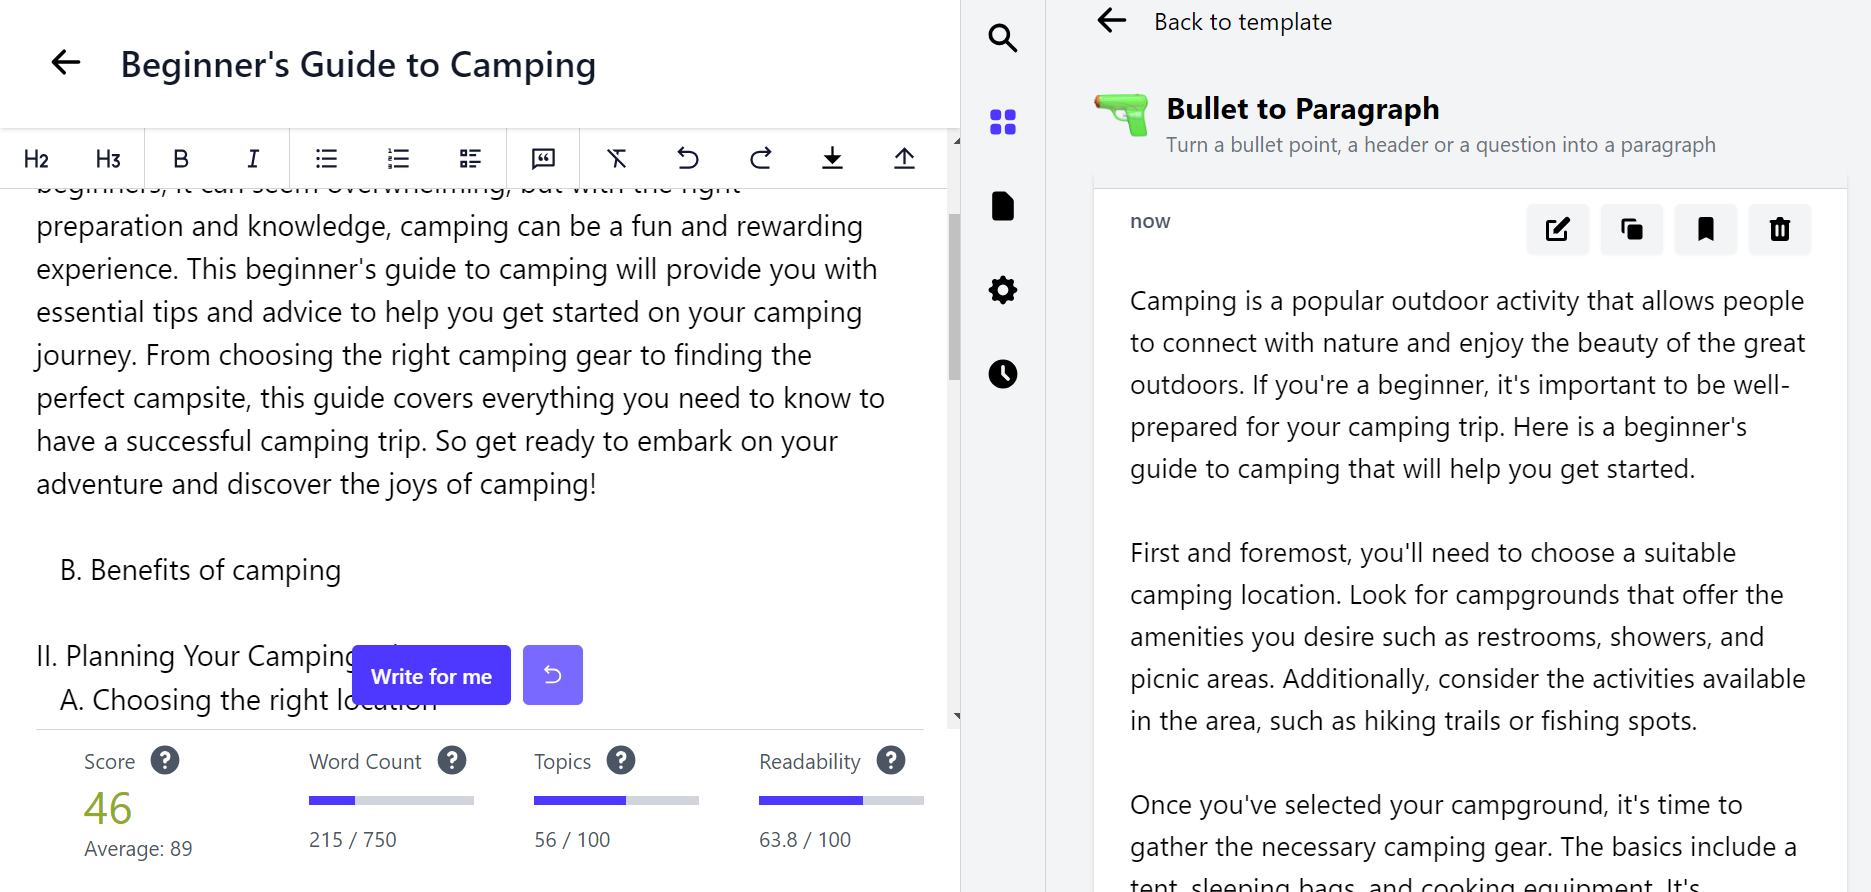The image size is (1871, 892).
Task: Undo the last edit in the toolbar
Action: [x=688, y=159]
